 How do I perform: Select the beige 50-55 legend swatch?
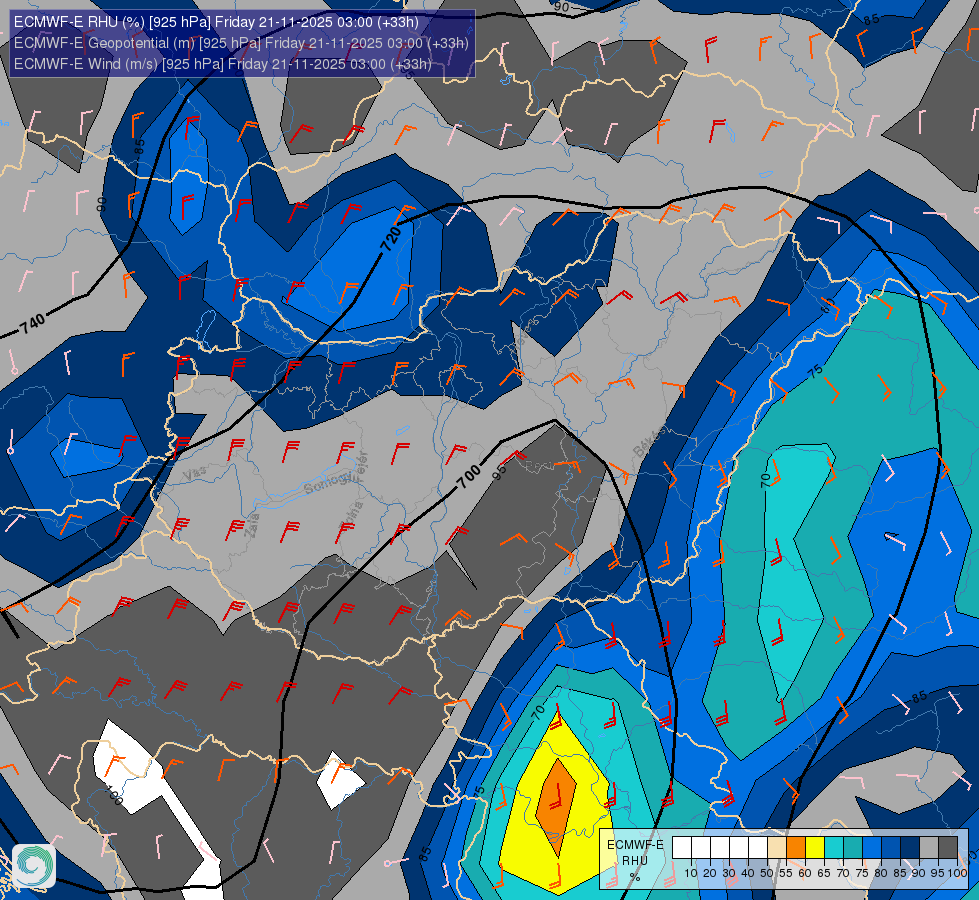(777, 848)
